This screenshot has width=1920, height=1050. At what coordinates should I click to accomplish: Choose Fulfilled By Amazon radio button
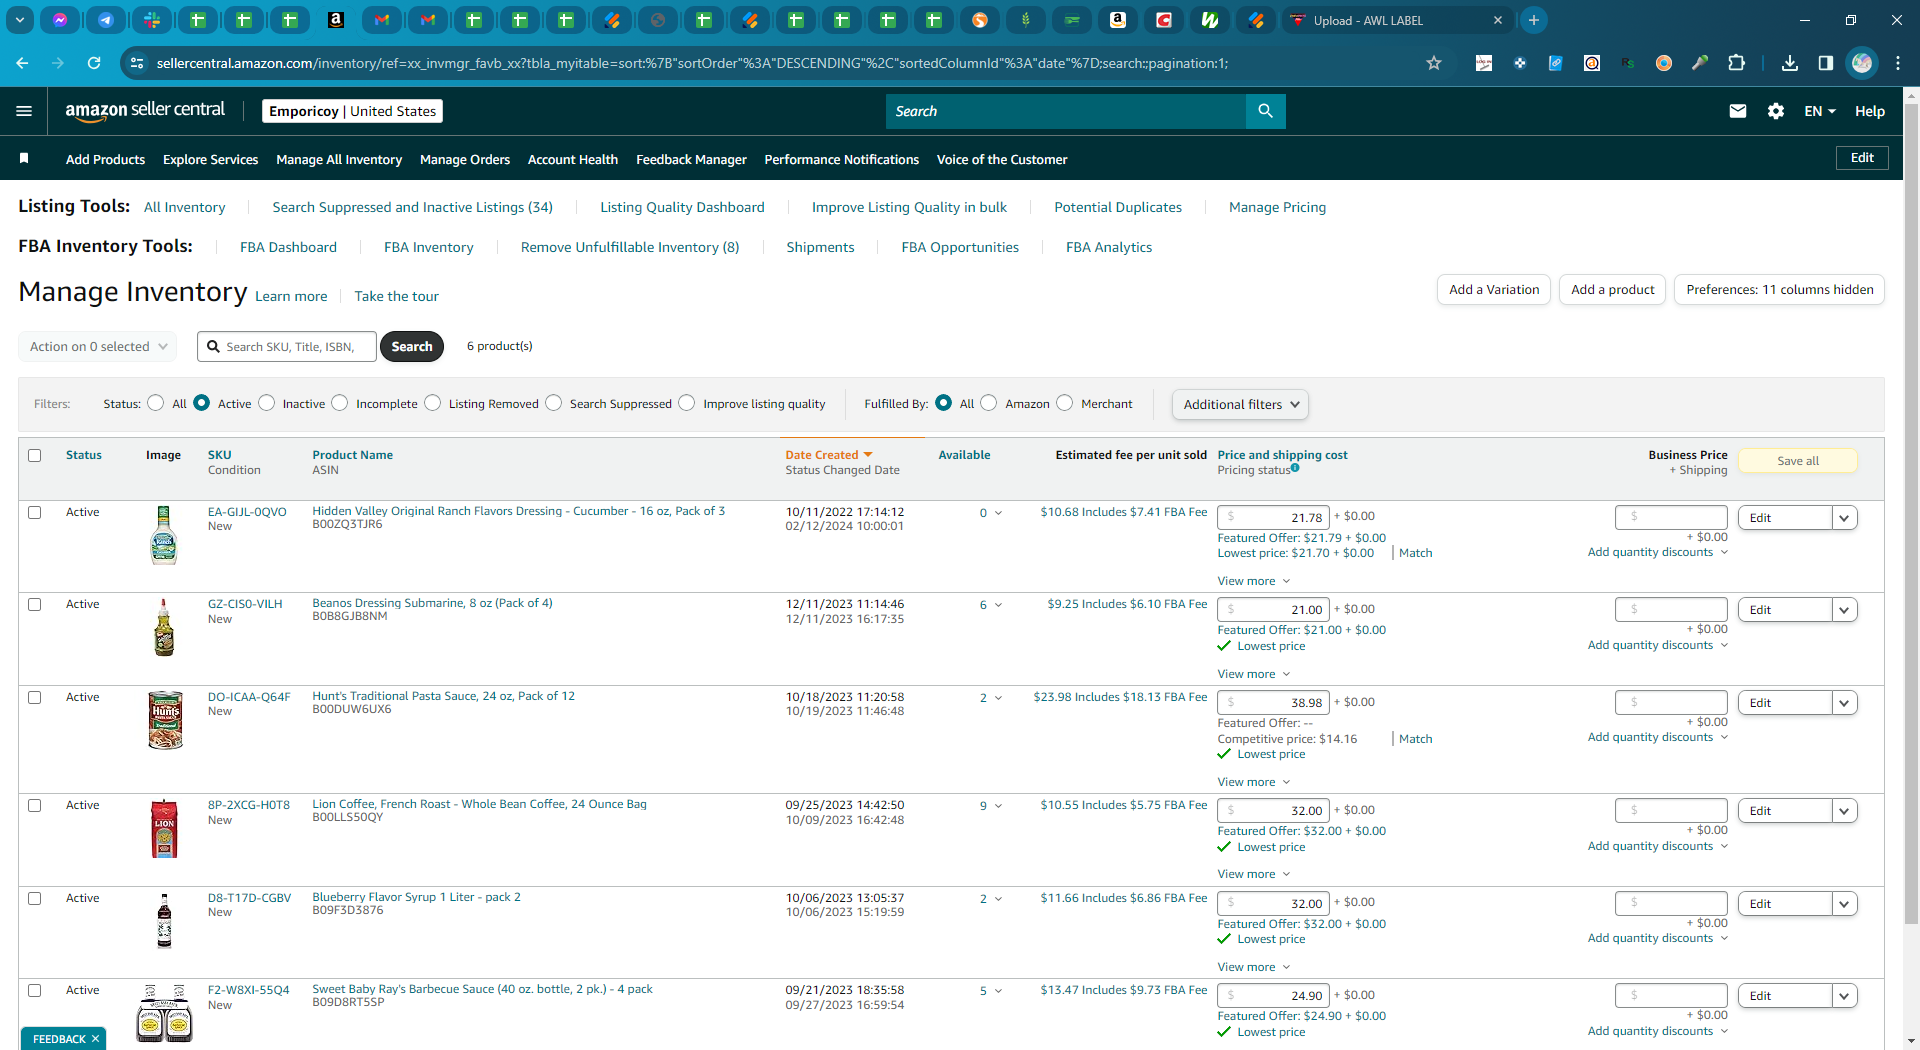pyautogui.click(x=989, y=403)
